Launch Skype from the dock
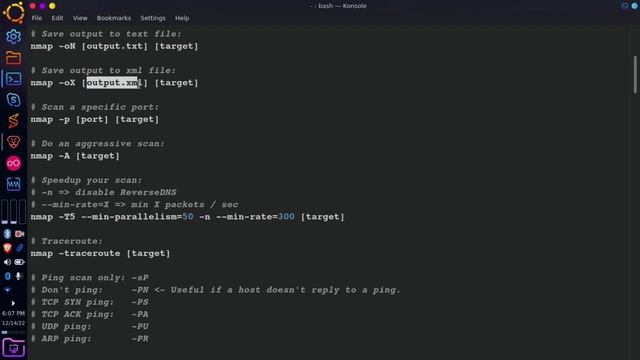The height and width of the screenshot is (360, 640). pos(13,100)
